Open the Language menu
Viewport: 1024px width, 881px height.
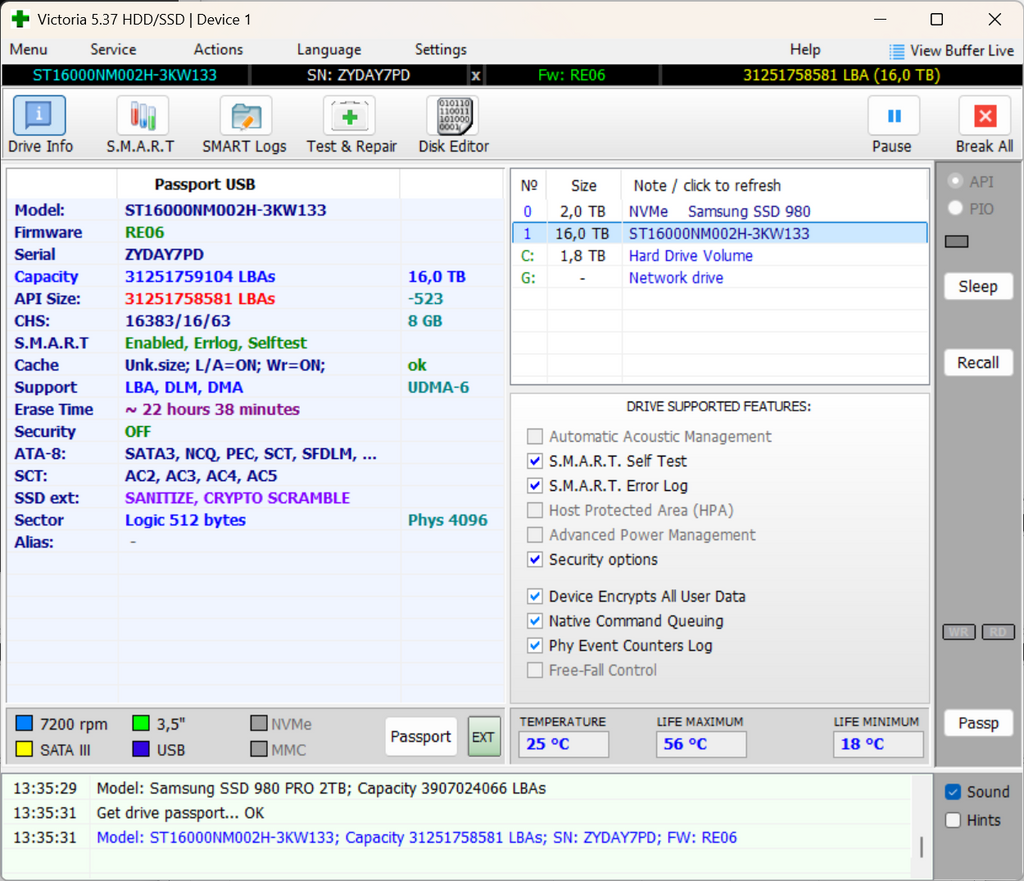click(x=329, y=49)
